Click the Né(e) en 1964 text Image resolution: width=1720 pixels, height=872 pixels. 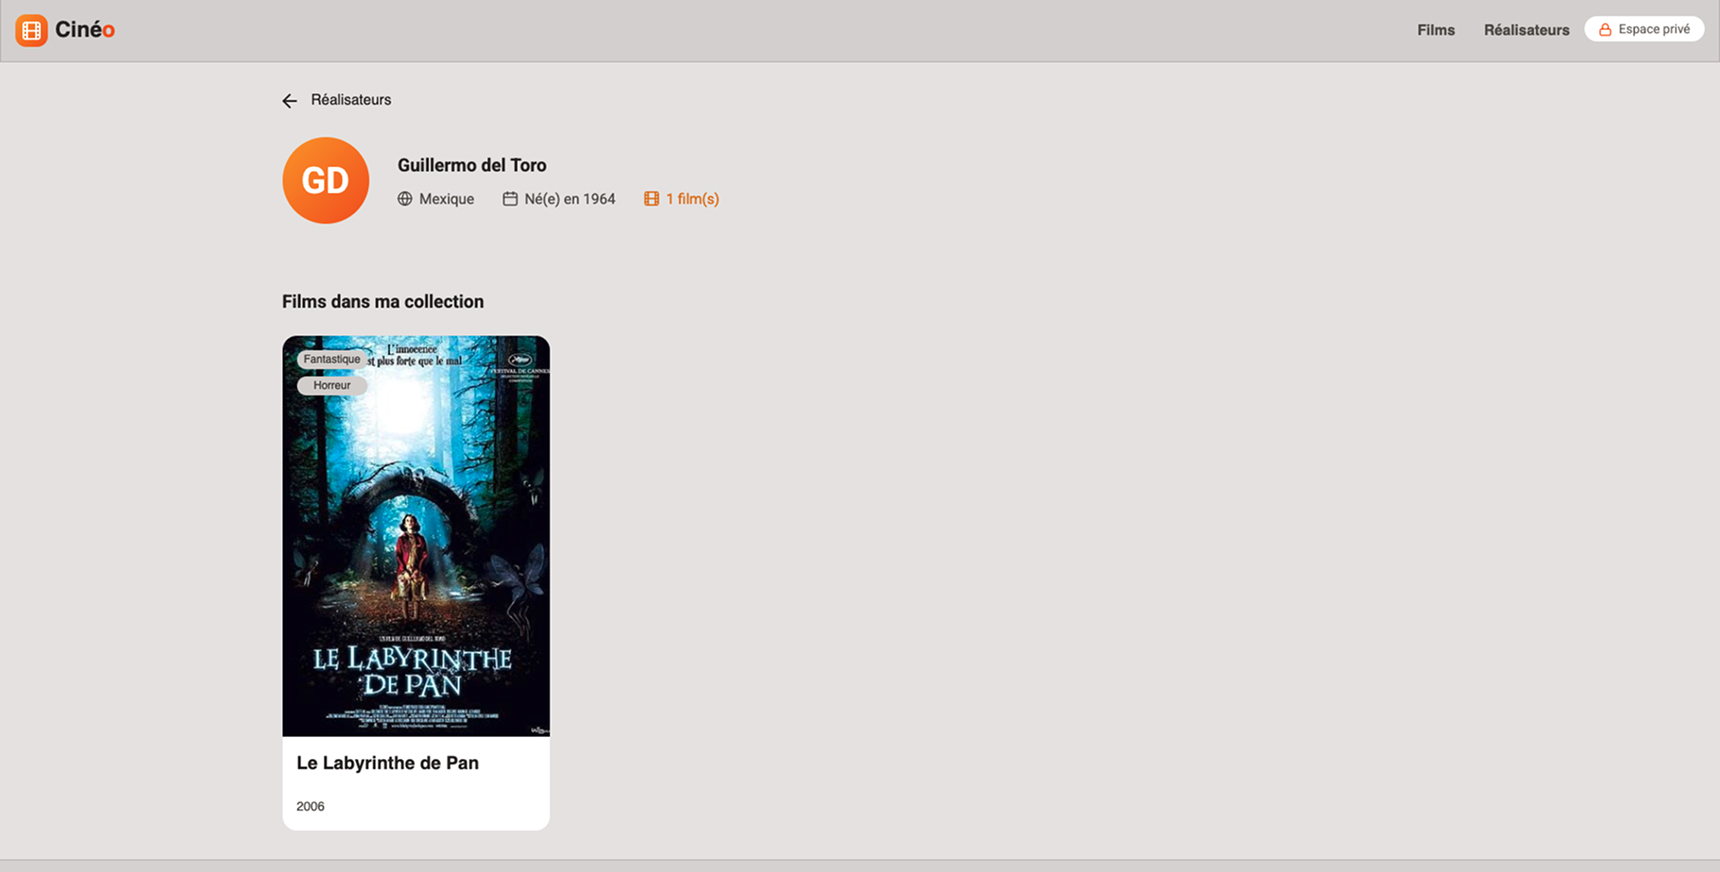[570, 199]
